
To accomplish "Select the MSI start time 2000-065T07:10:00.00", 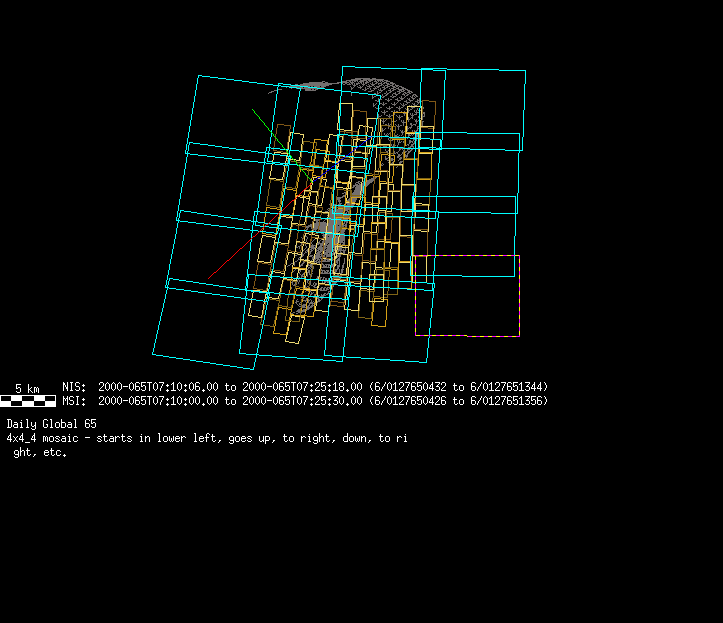I will coord(158,401).
